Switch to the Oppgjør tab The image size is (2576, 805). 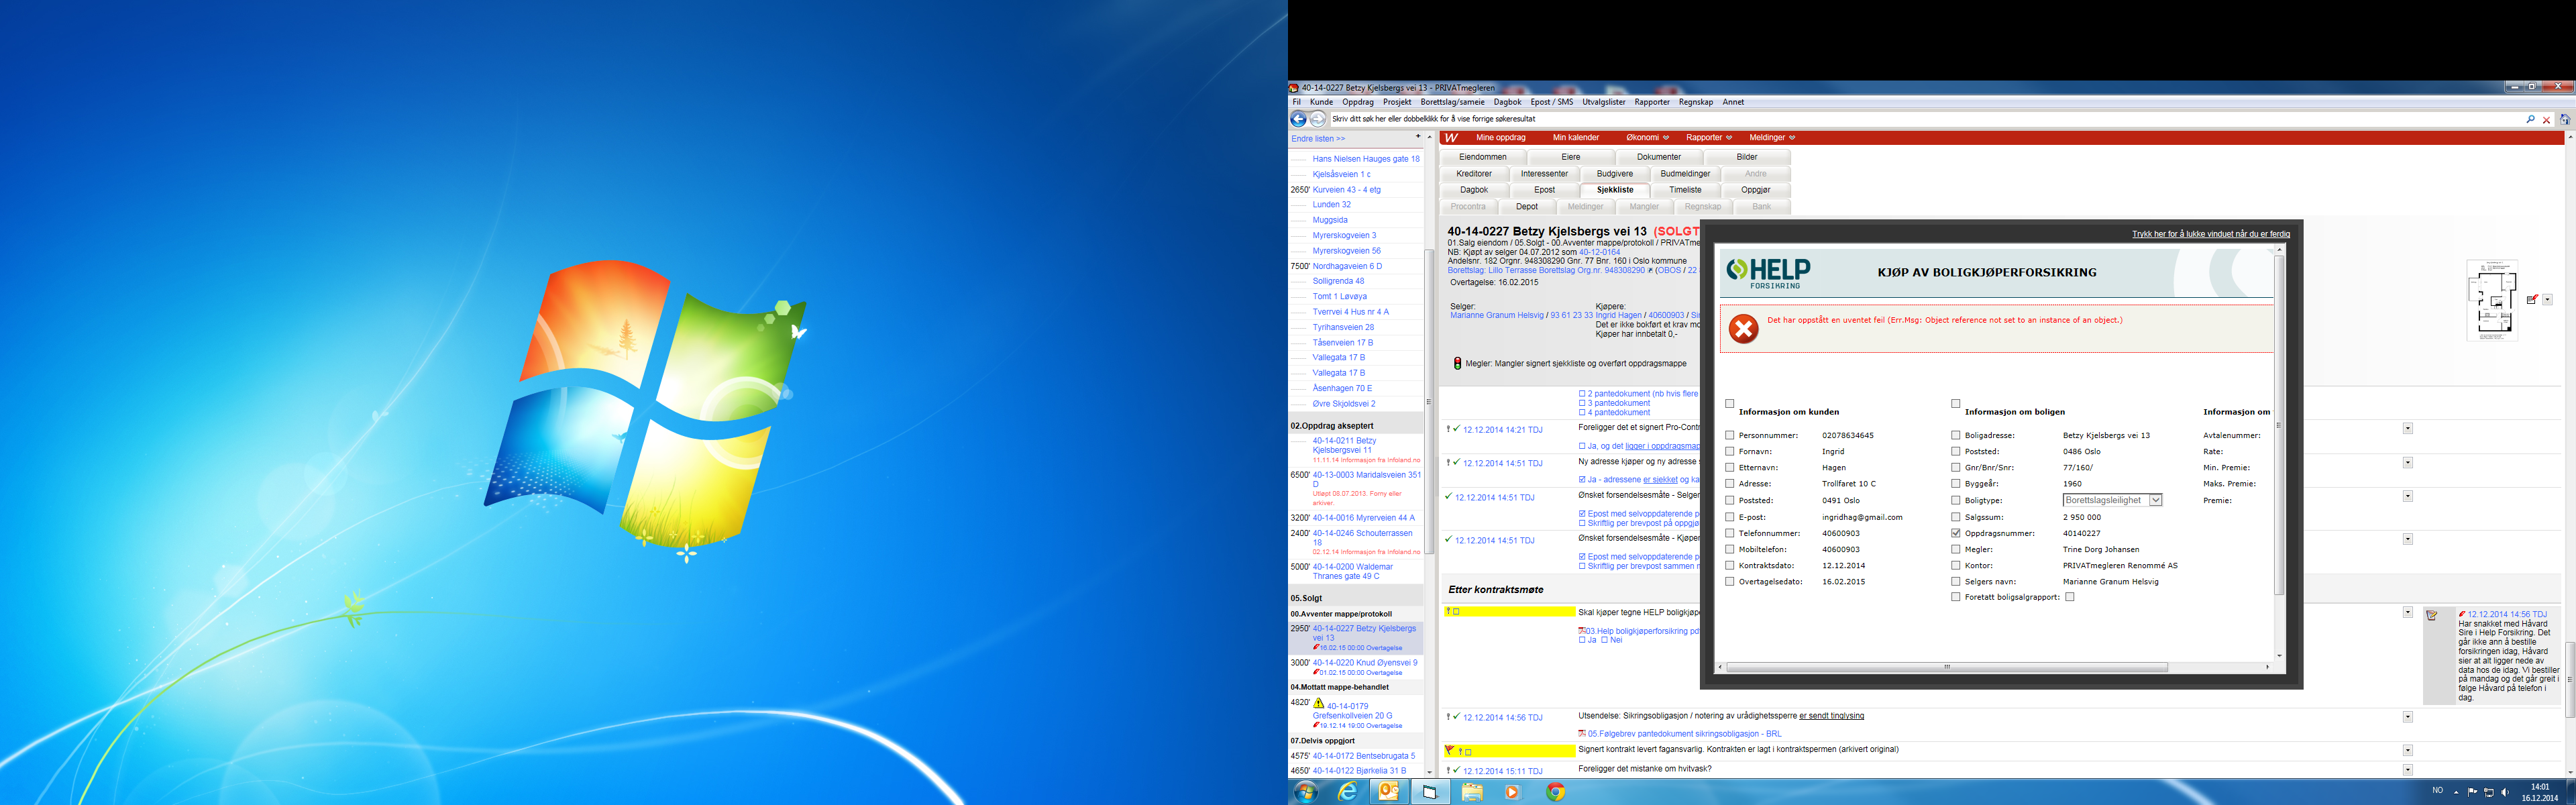point(1756,190)
